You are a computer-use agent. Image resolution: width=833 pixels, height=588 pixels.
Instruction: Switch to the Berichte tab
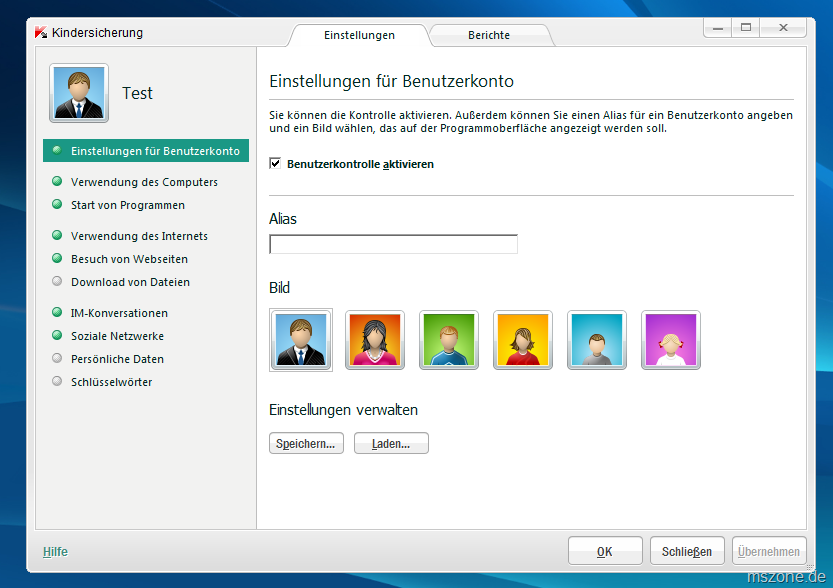pyautogui.click(x=489, y=35)
